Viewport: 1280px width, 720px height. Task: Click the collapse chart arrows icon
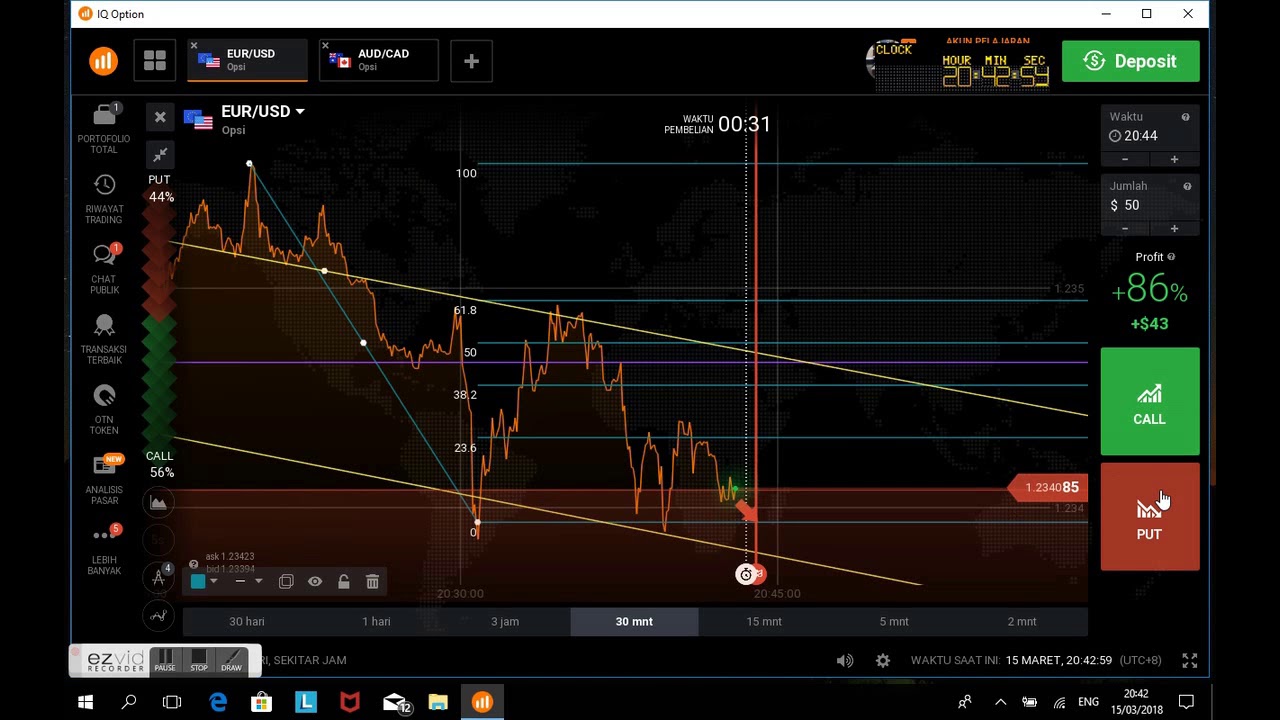(160, 154)
